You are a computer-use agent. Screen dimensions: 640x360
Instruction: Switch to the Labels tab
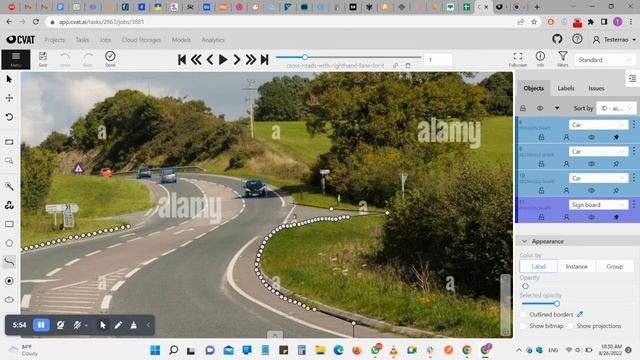(x=566, y=88)
